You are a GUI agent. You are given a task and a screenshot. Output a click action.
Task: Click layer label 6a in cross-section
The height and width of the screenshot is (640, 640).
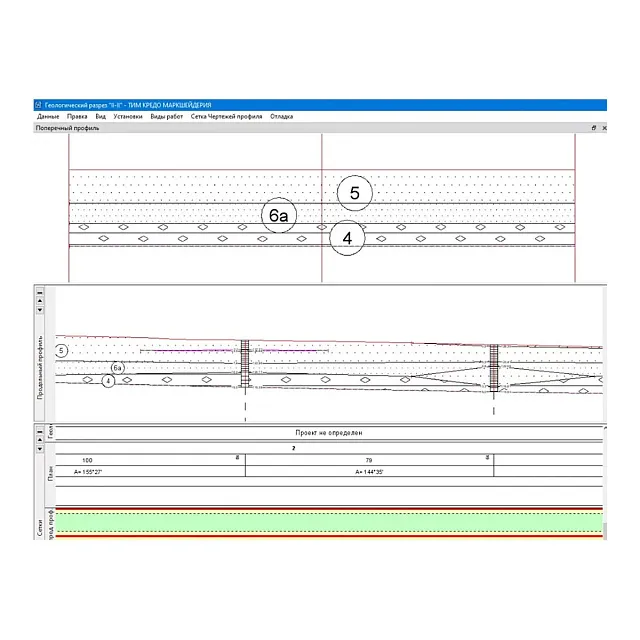[279, 215]
